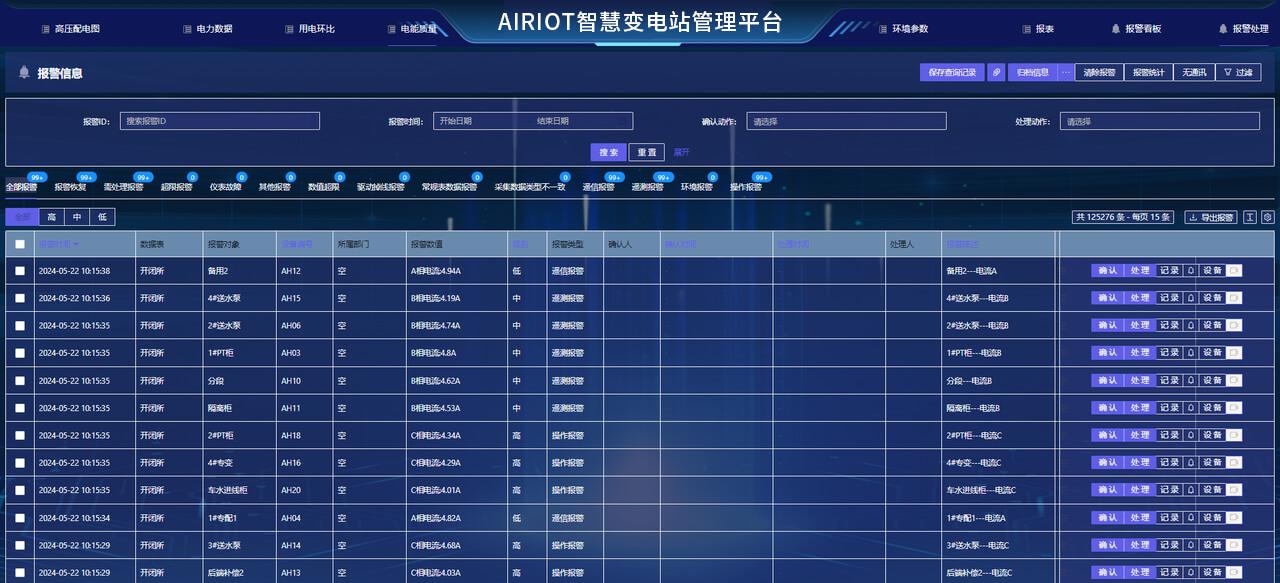Open the 电力数据 top navigation item
The height and width of the screenshot is (583, 1280).
[208, 29]
